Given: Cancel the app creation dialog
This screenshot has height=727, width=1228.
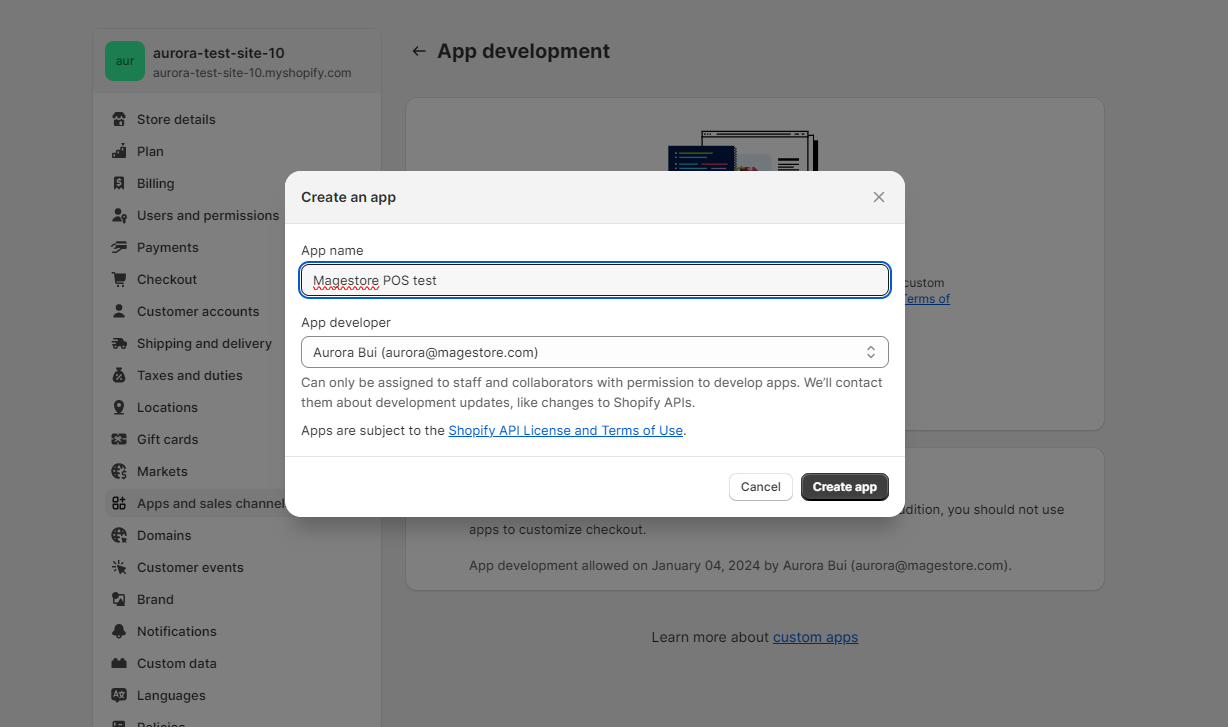Looking at the screenshot, I should tap(760, 487).
